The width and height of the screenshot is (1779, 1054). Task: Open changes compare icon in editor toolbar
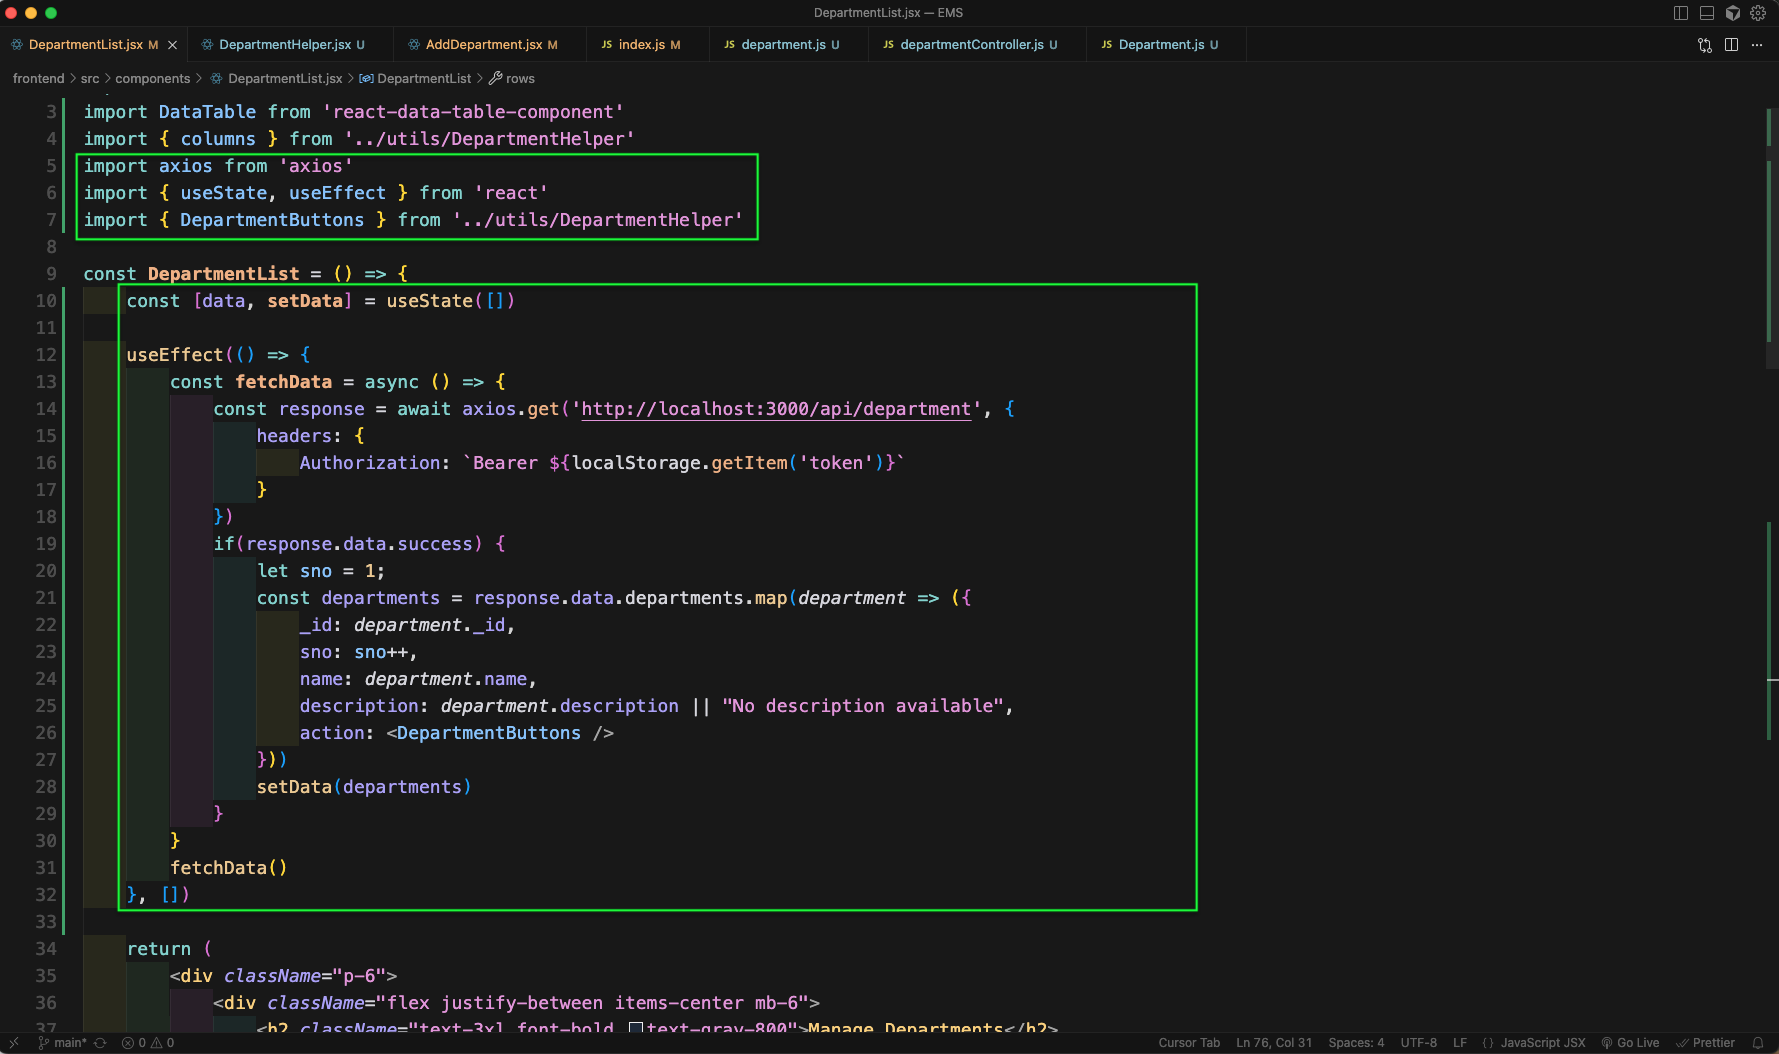pos(1705,45)
